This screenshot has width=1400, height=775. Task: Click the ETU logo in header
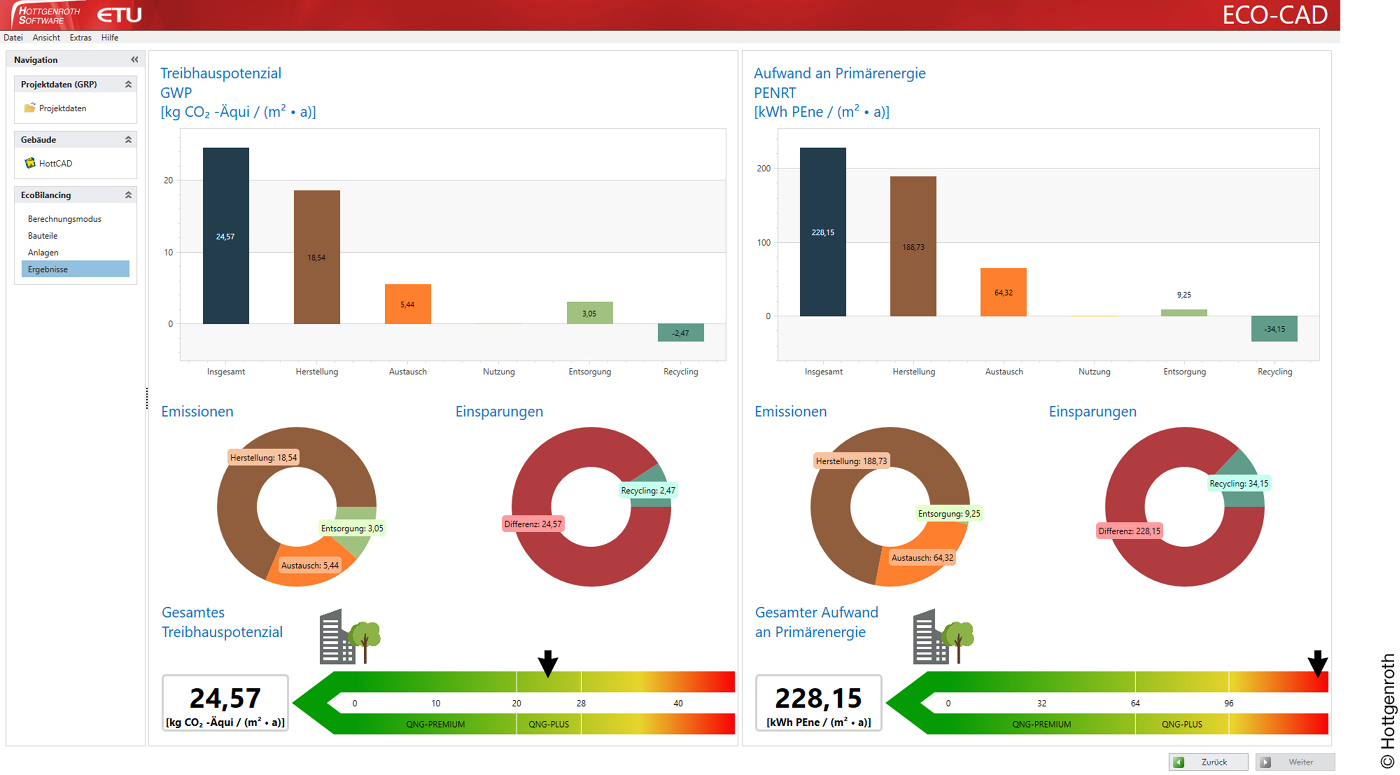click(120, 15)
